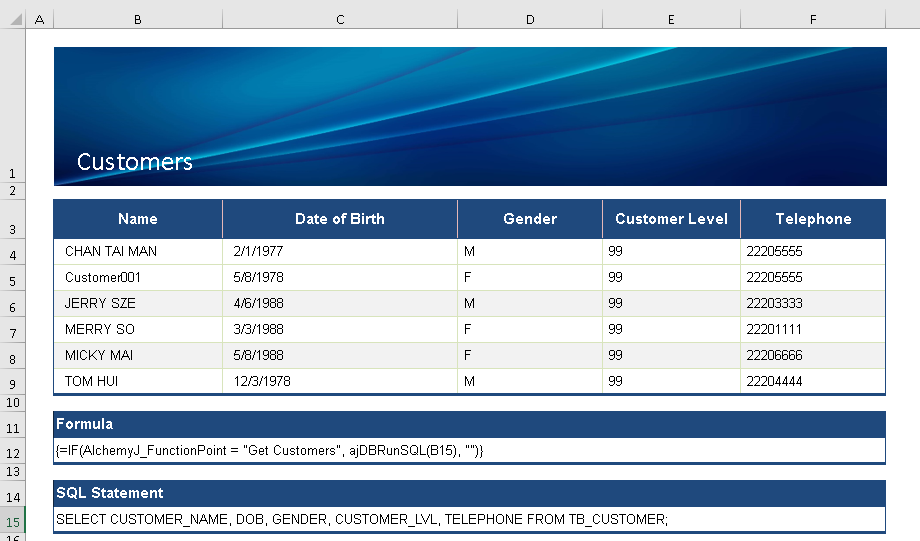Click TOM HUI's birth date 12/3/1978
920x541 pixels.
click(x=340, y=382)
